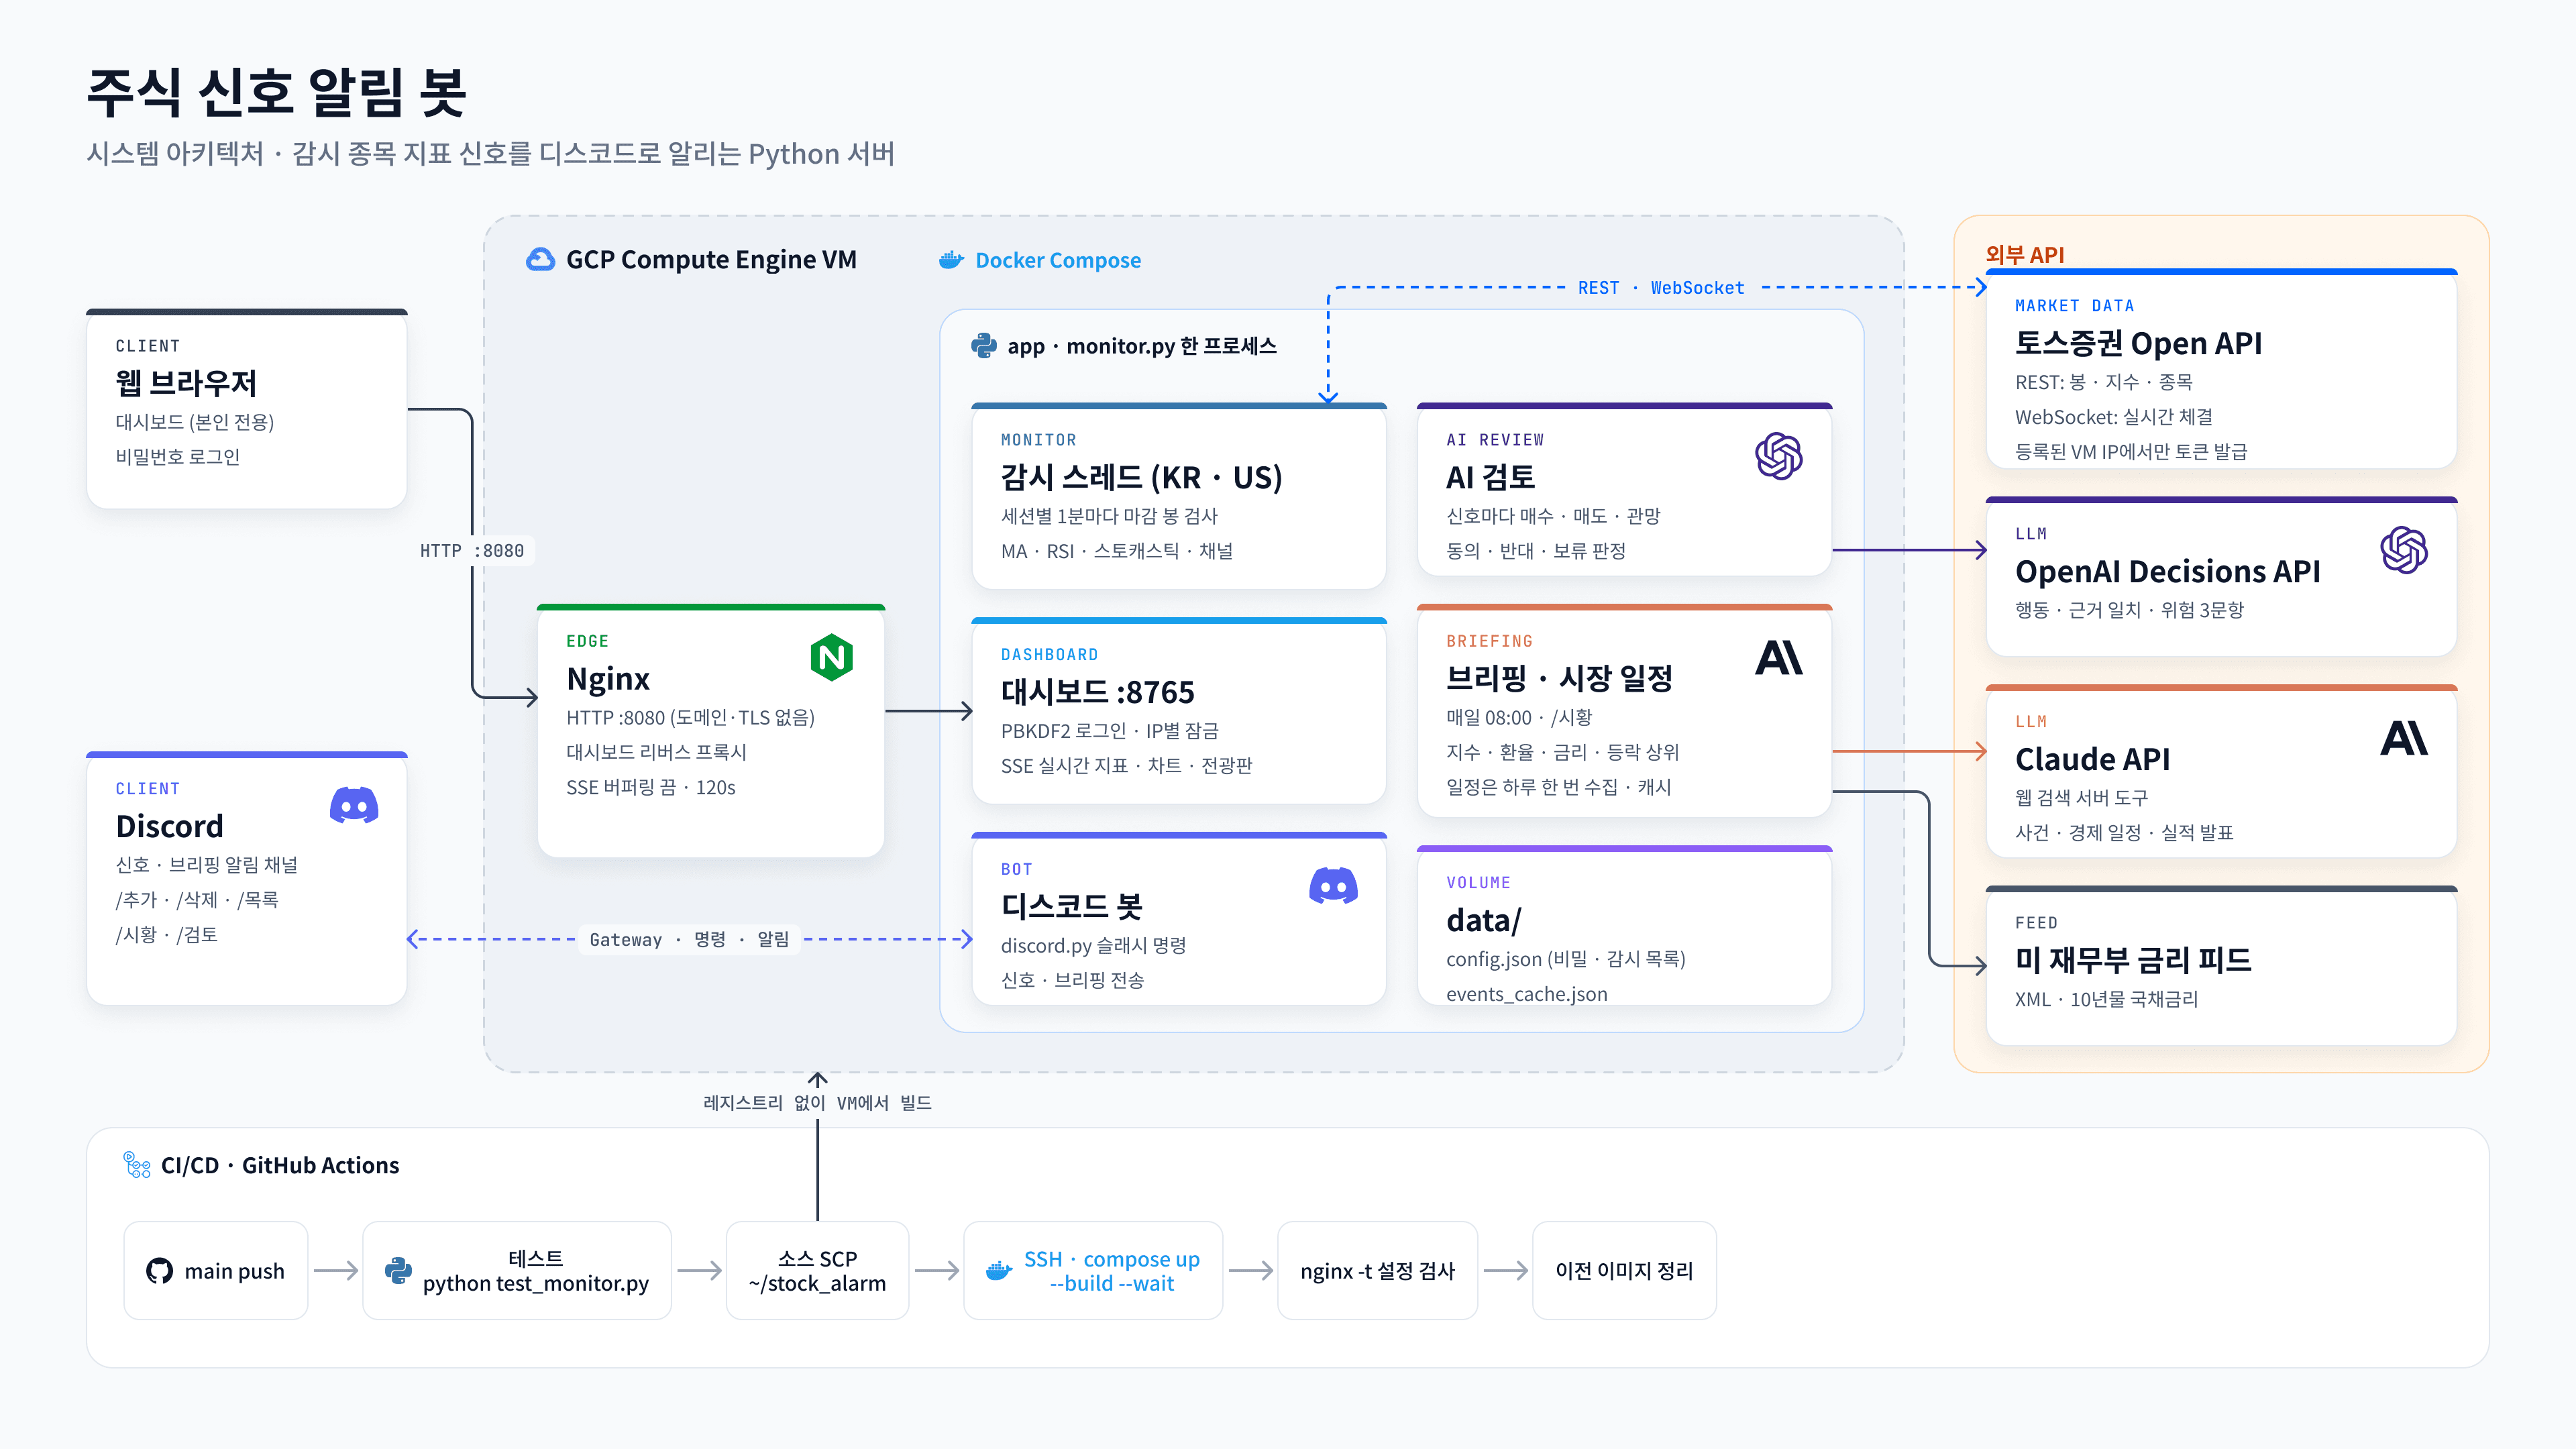The height and width of the screenshot is (1449, 2576).
Task: Click the GitHub octocat icon in main push
Action: pos(159,1271)
